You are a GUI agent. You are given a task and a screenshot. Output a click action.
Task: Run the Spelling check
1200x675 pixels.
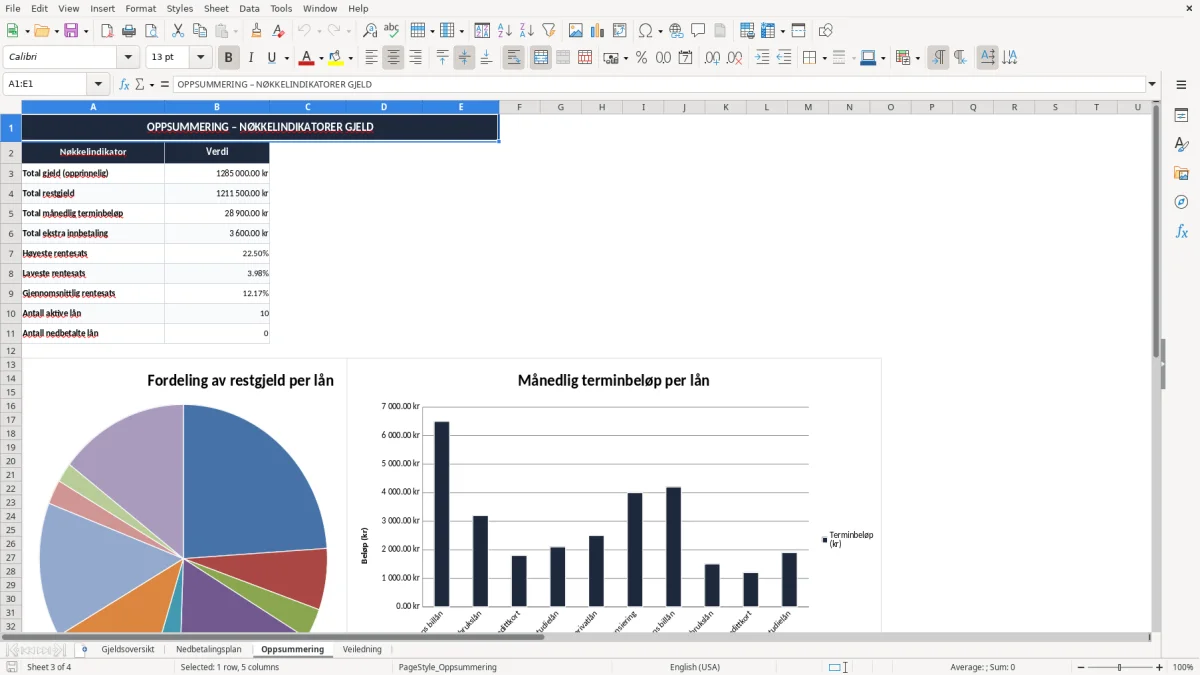392,31
